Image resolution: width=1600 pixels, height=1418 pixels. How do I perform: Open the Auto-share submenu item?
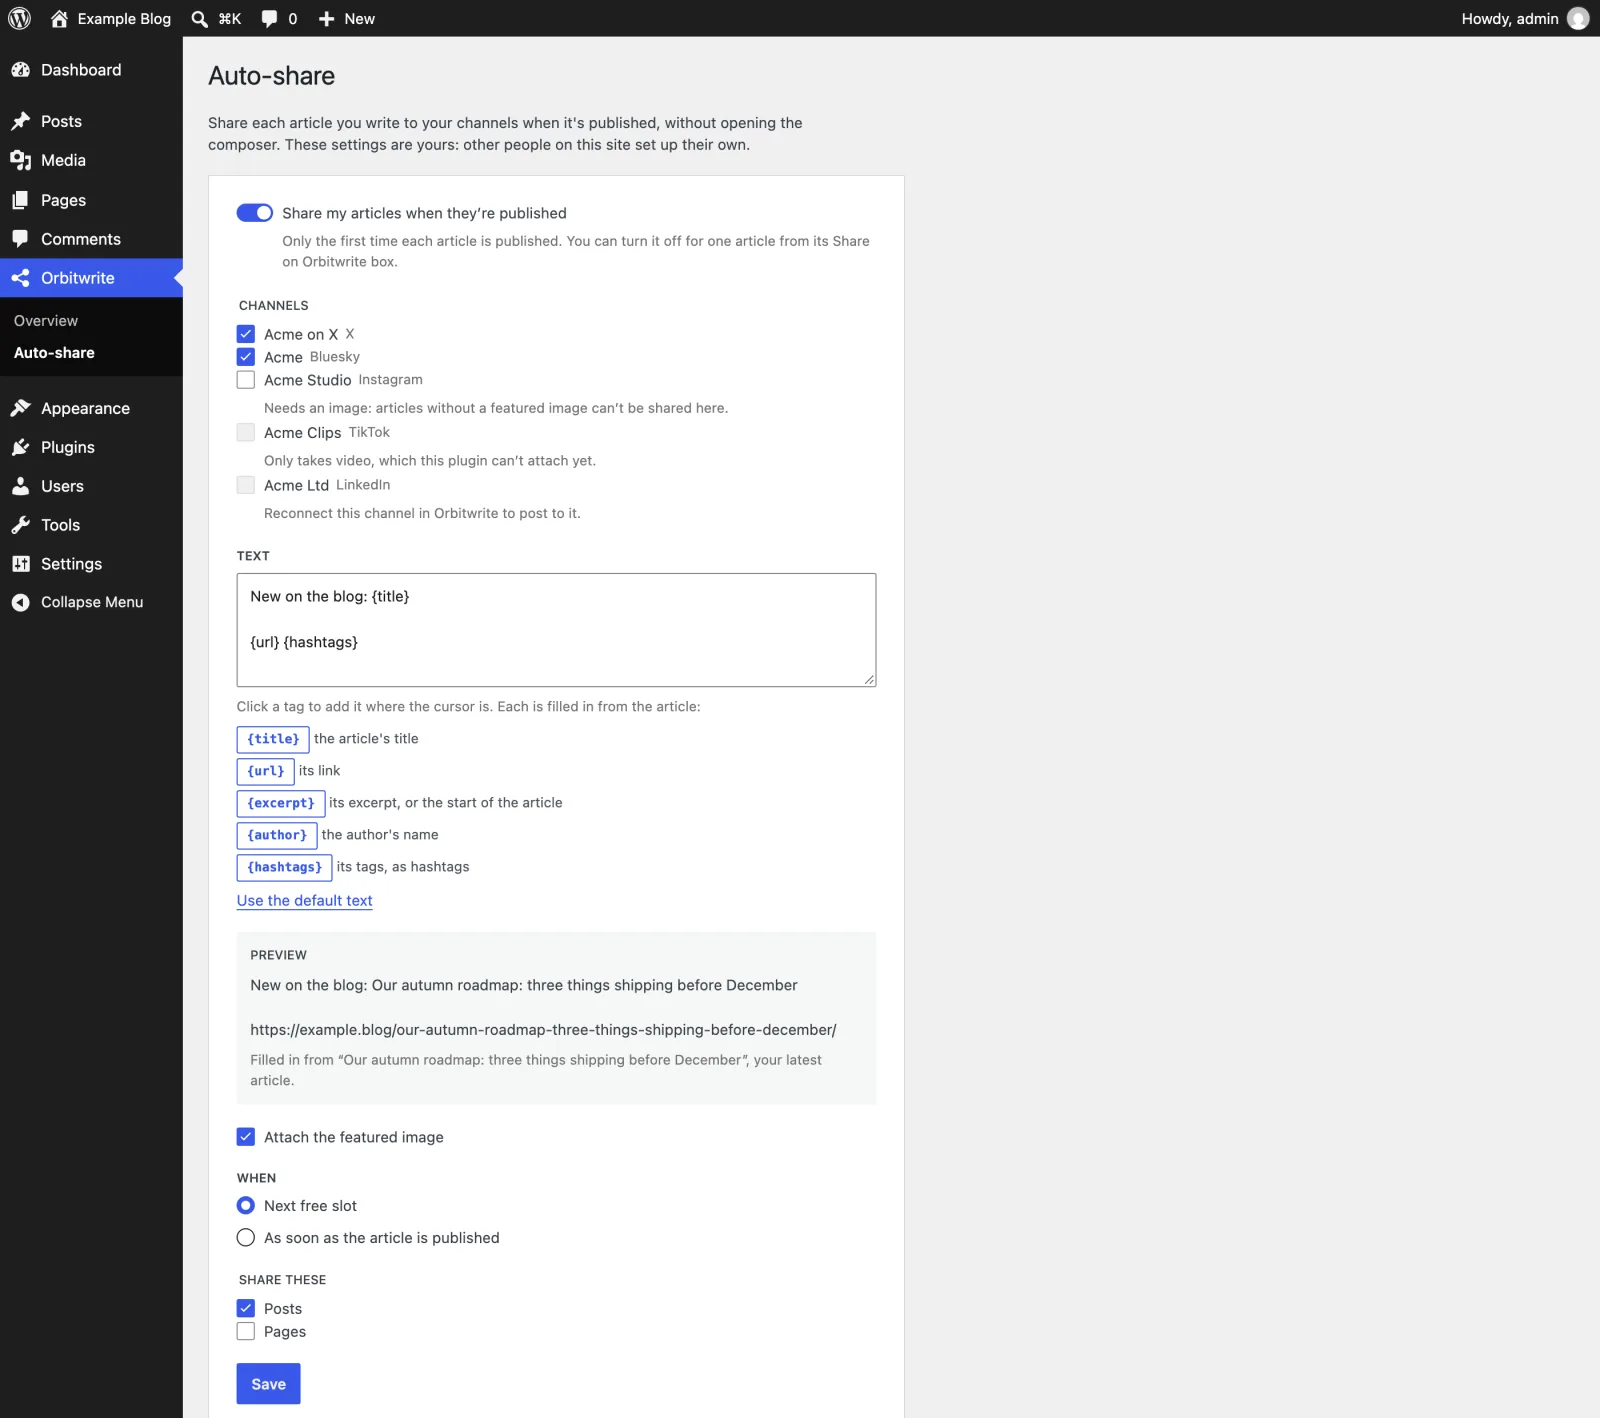point(54,353)
